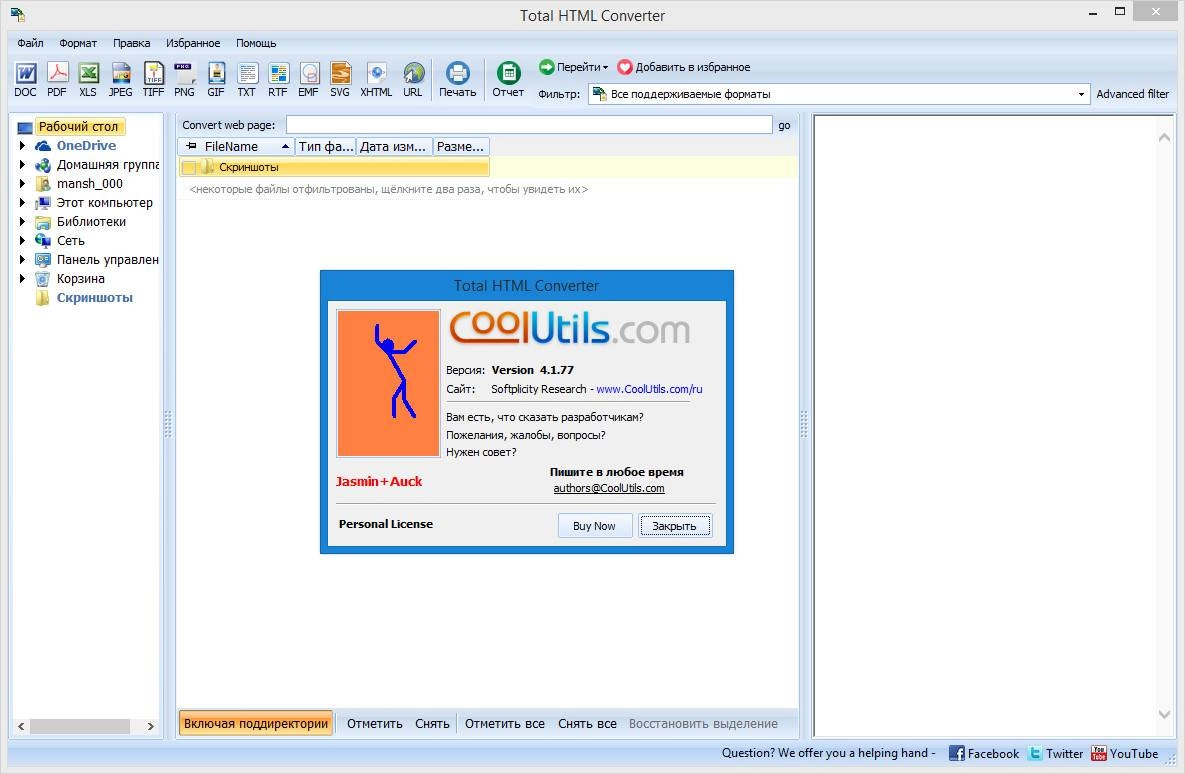Select EMF conversion icon
The image size is (1185, 774).
pos(308,79)
